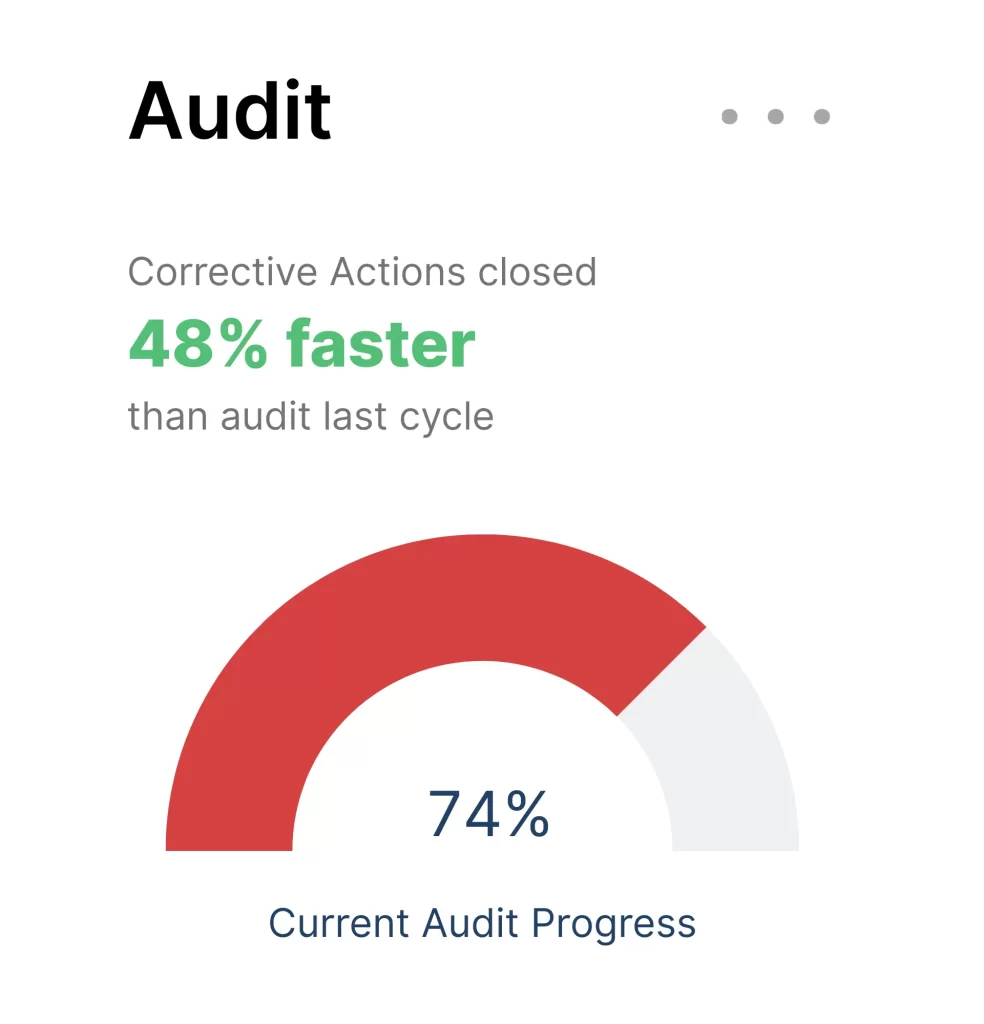
Task: Select the Audit card heading
Action: (x=230, y=111)
